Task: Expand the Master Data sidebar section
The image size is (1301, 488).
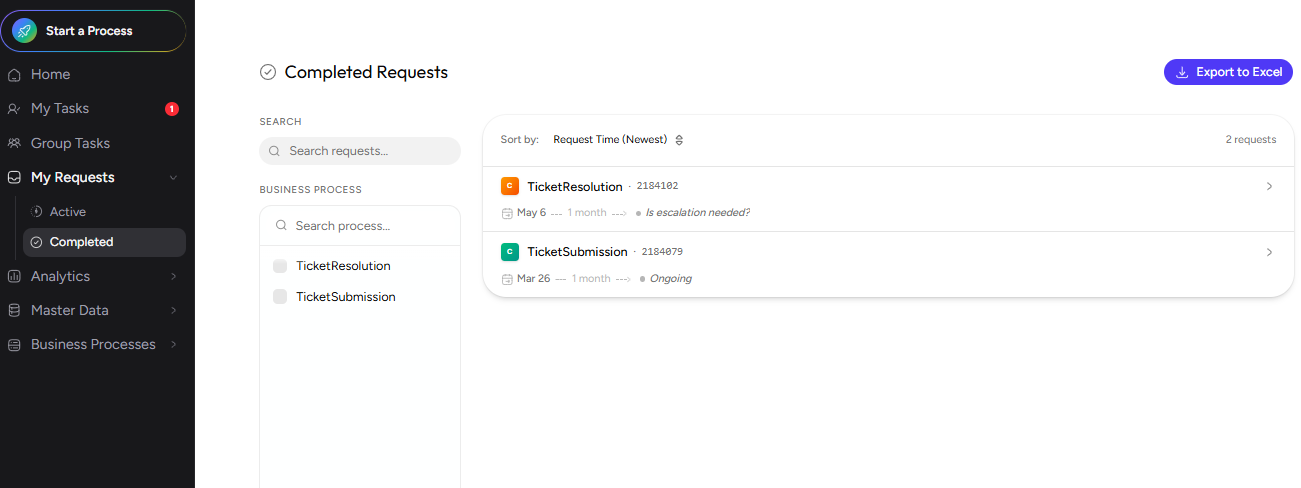Action: click(x=173, y=310)
